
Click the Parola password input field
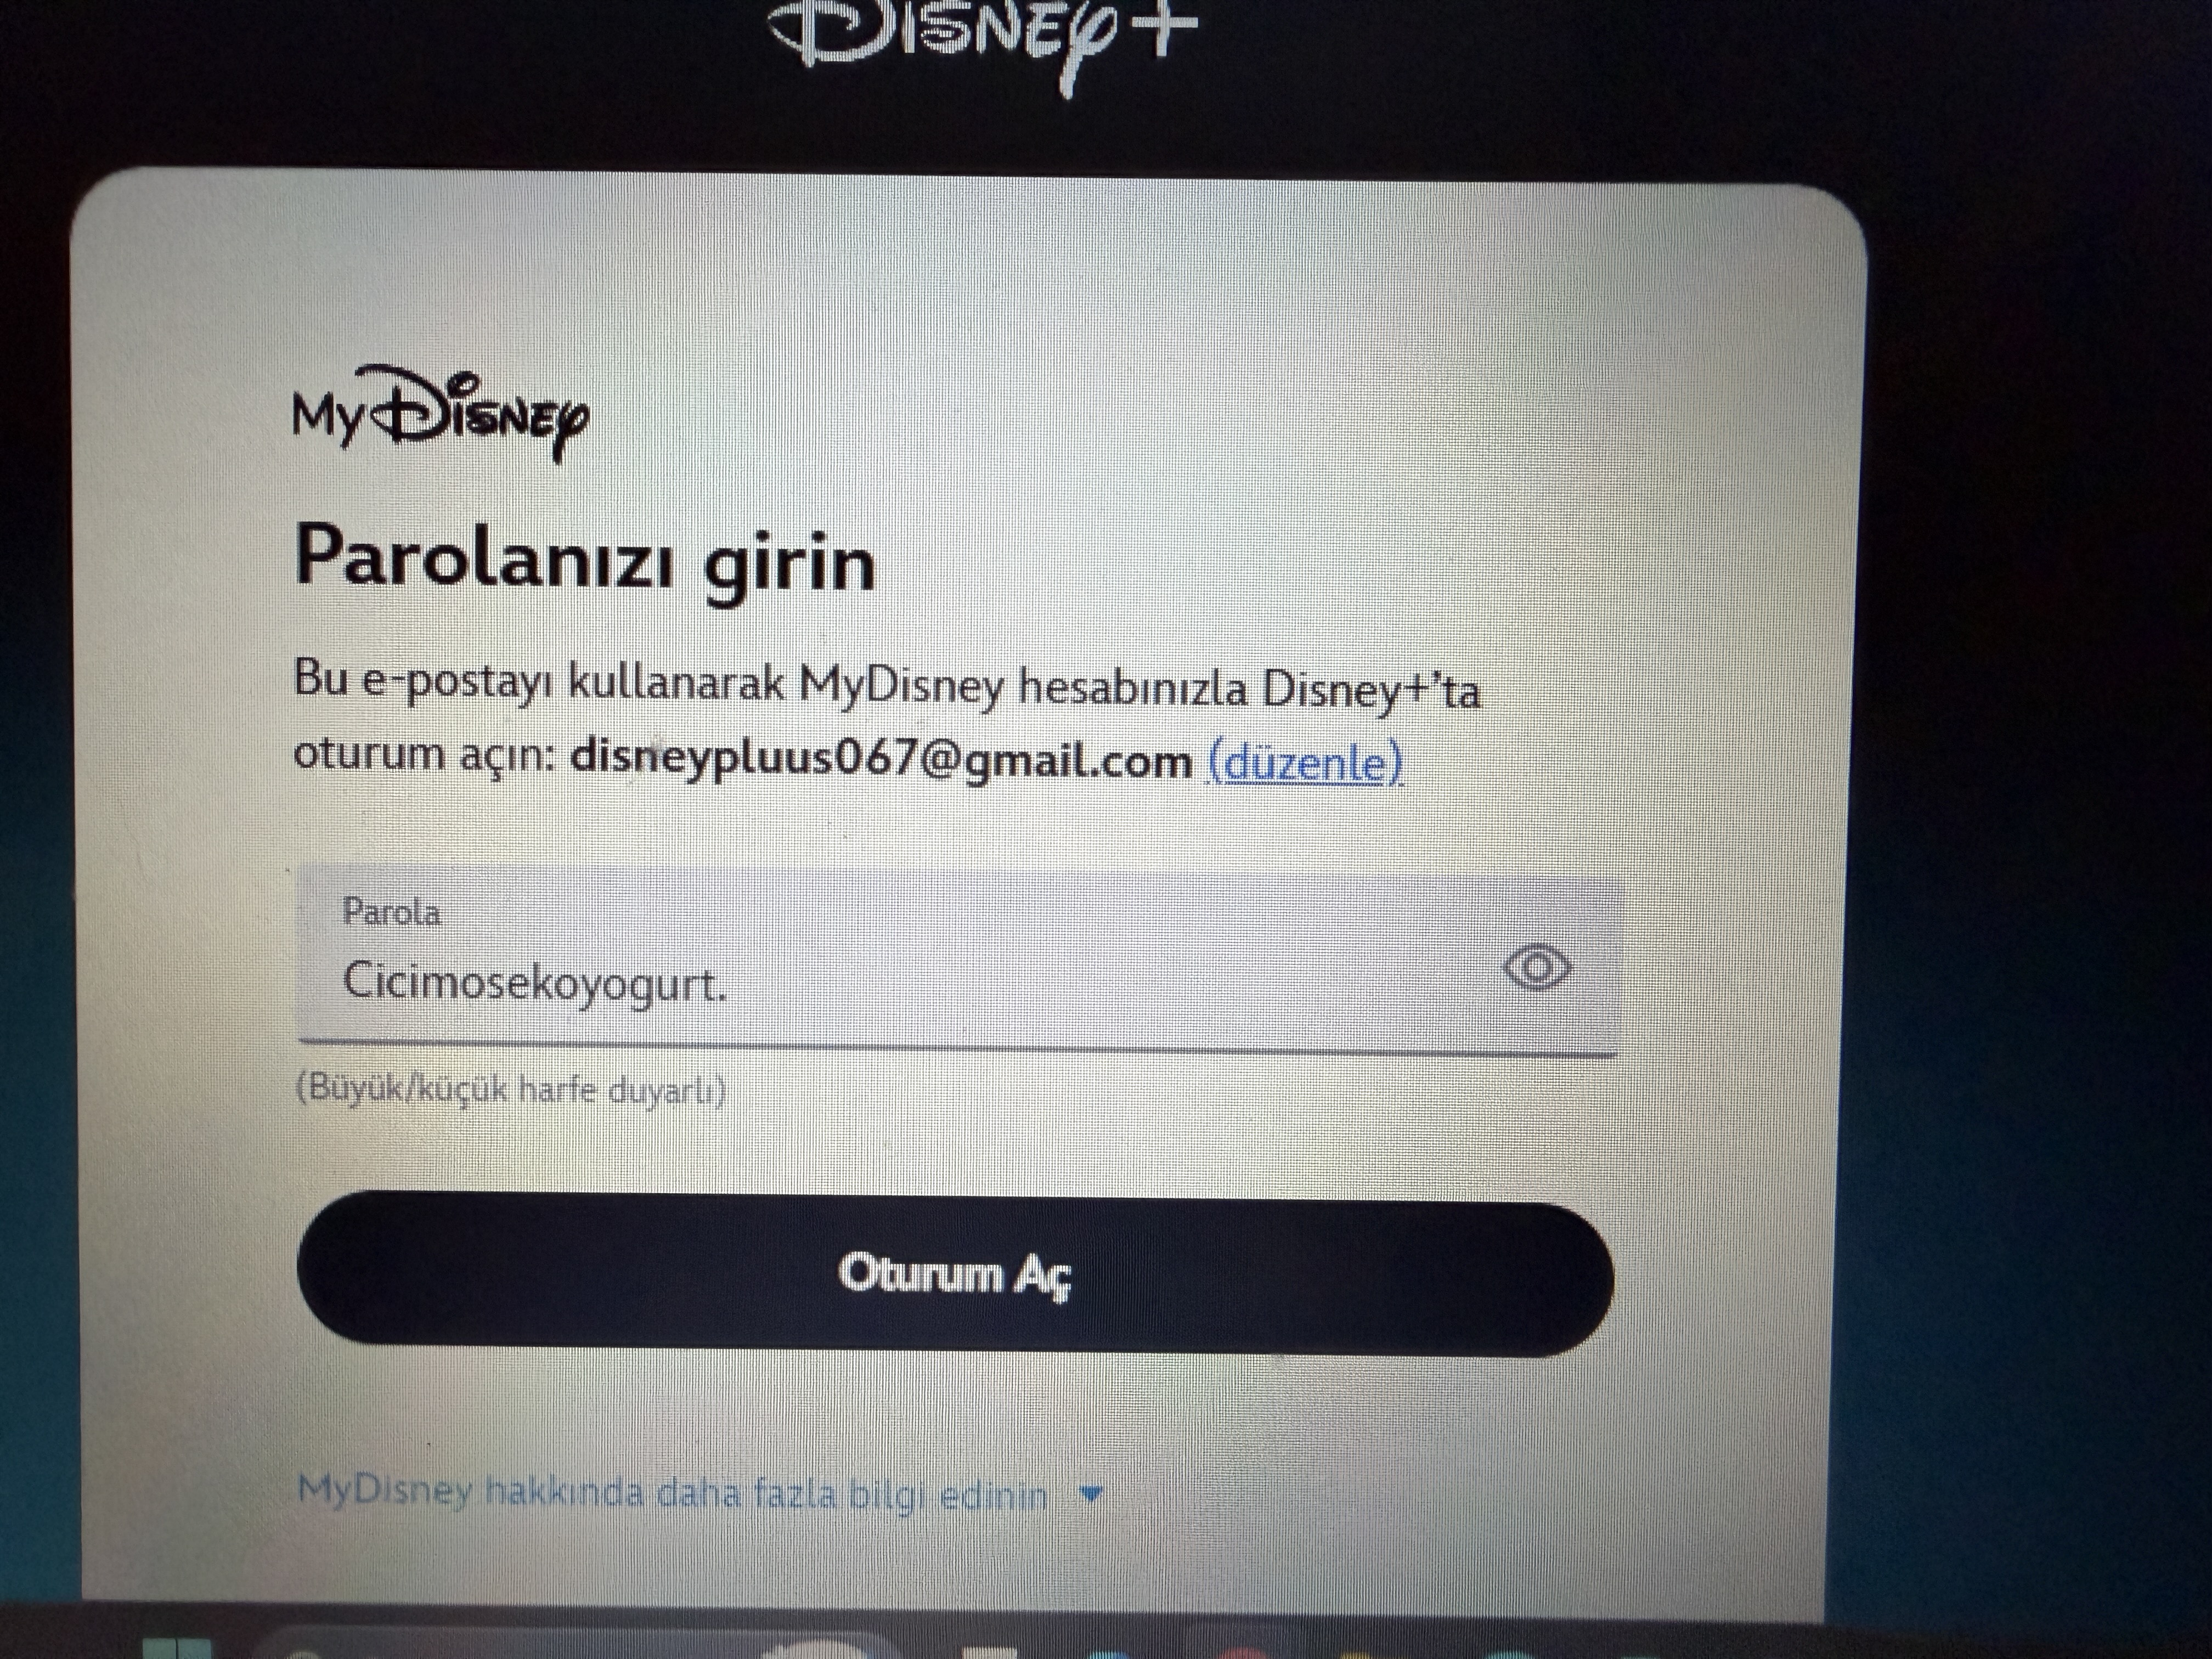click(957, 958)
